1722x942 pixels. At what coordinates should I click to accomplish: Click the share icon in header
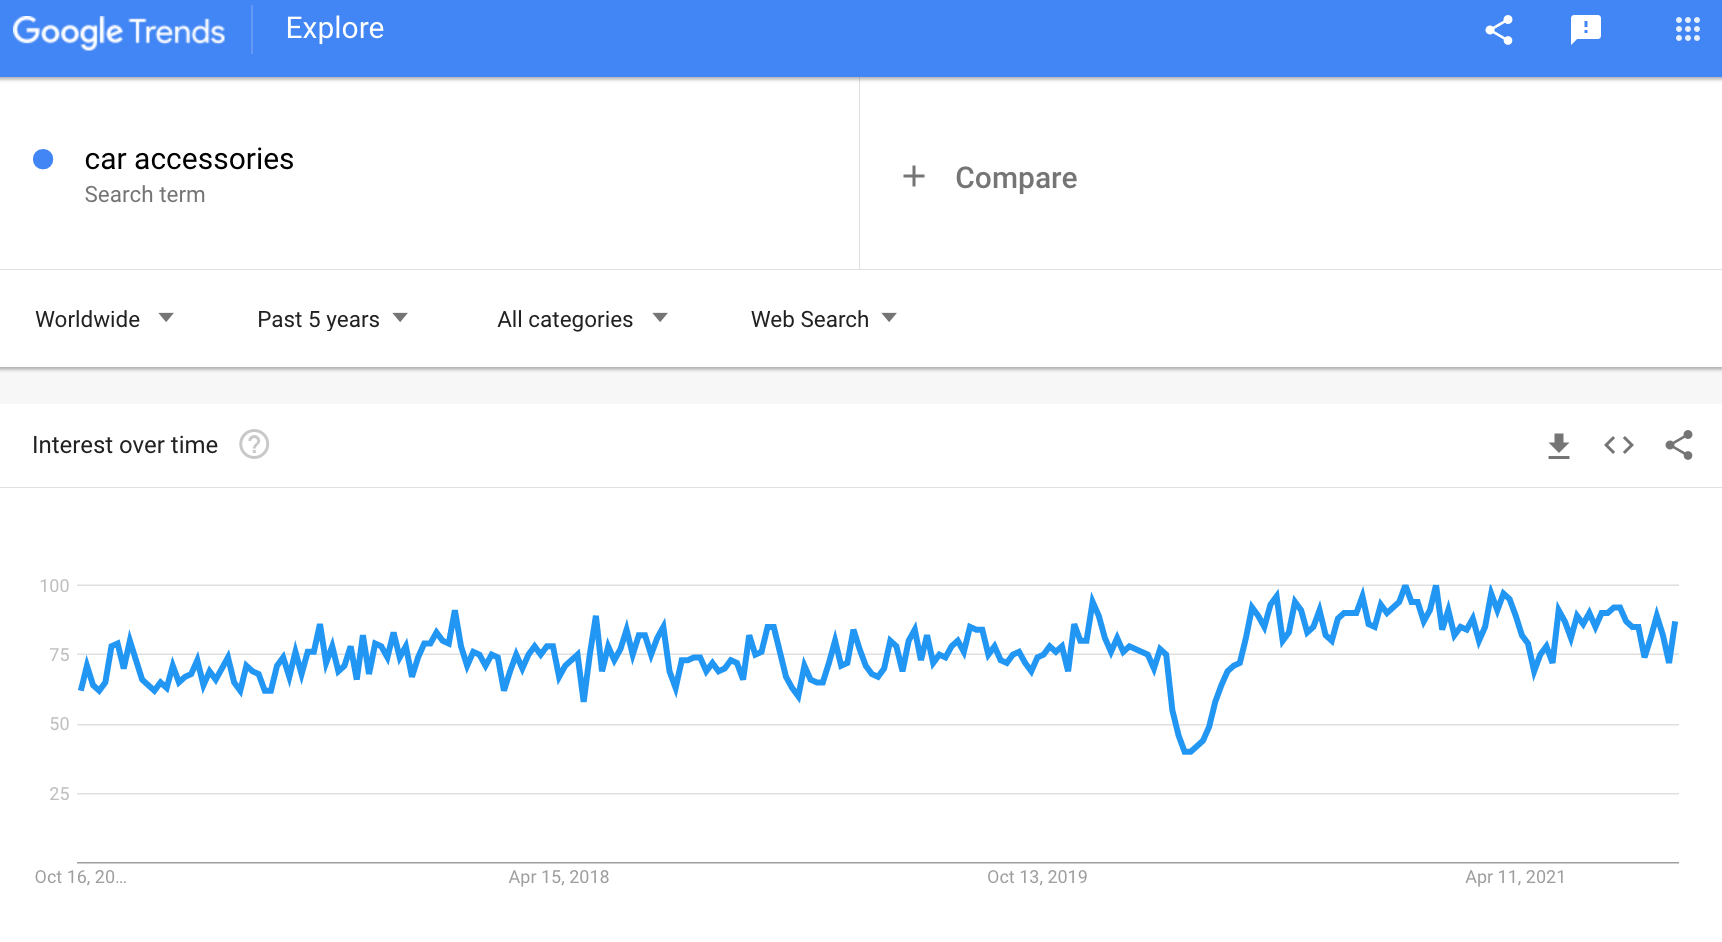(1498, 30)
